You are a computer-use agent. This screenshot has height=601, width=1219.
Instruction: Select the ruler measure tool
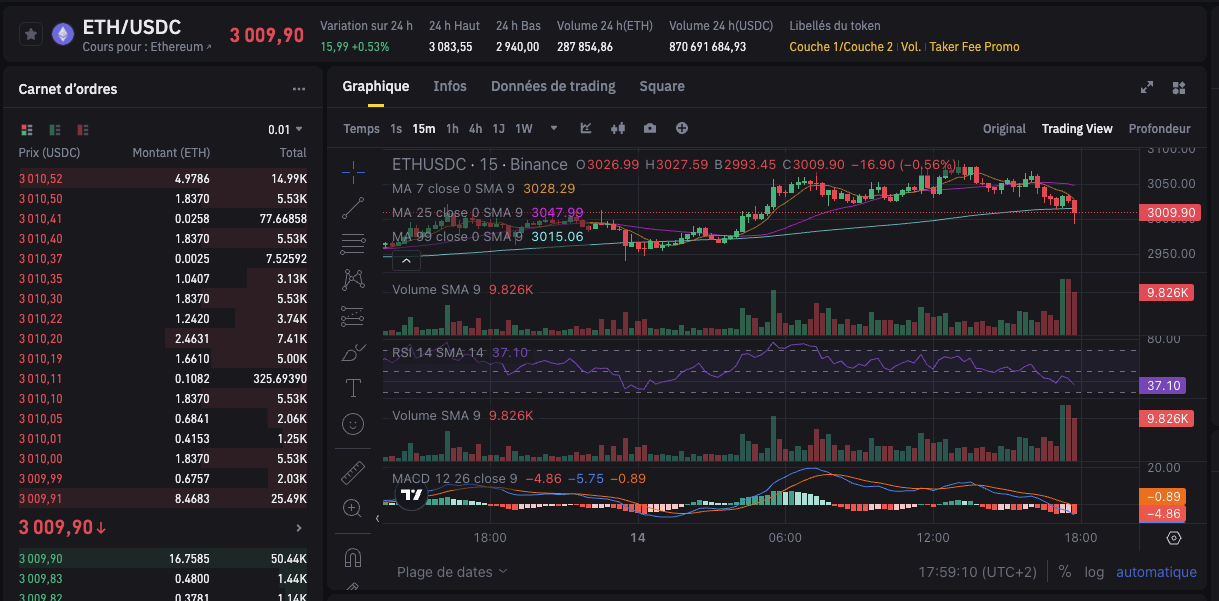pyautogui.click(x=353, y=472)
